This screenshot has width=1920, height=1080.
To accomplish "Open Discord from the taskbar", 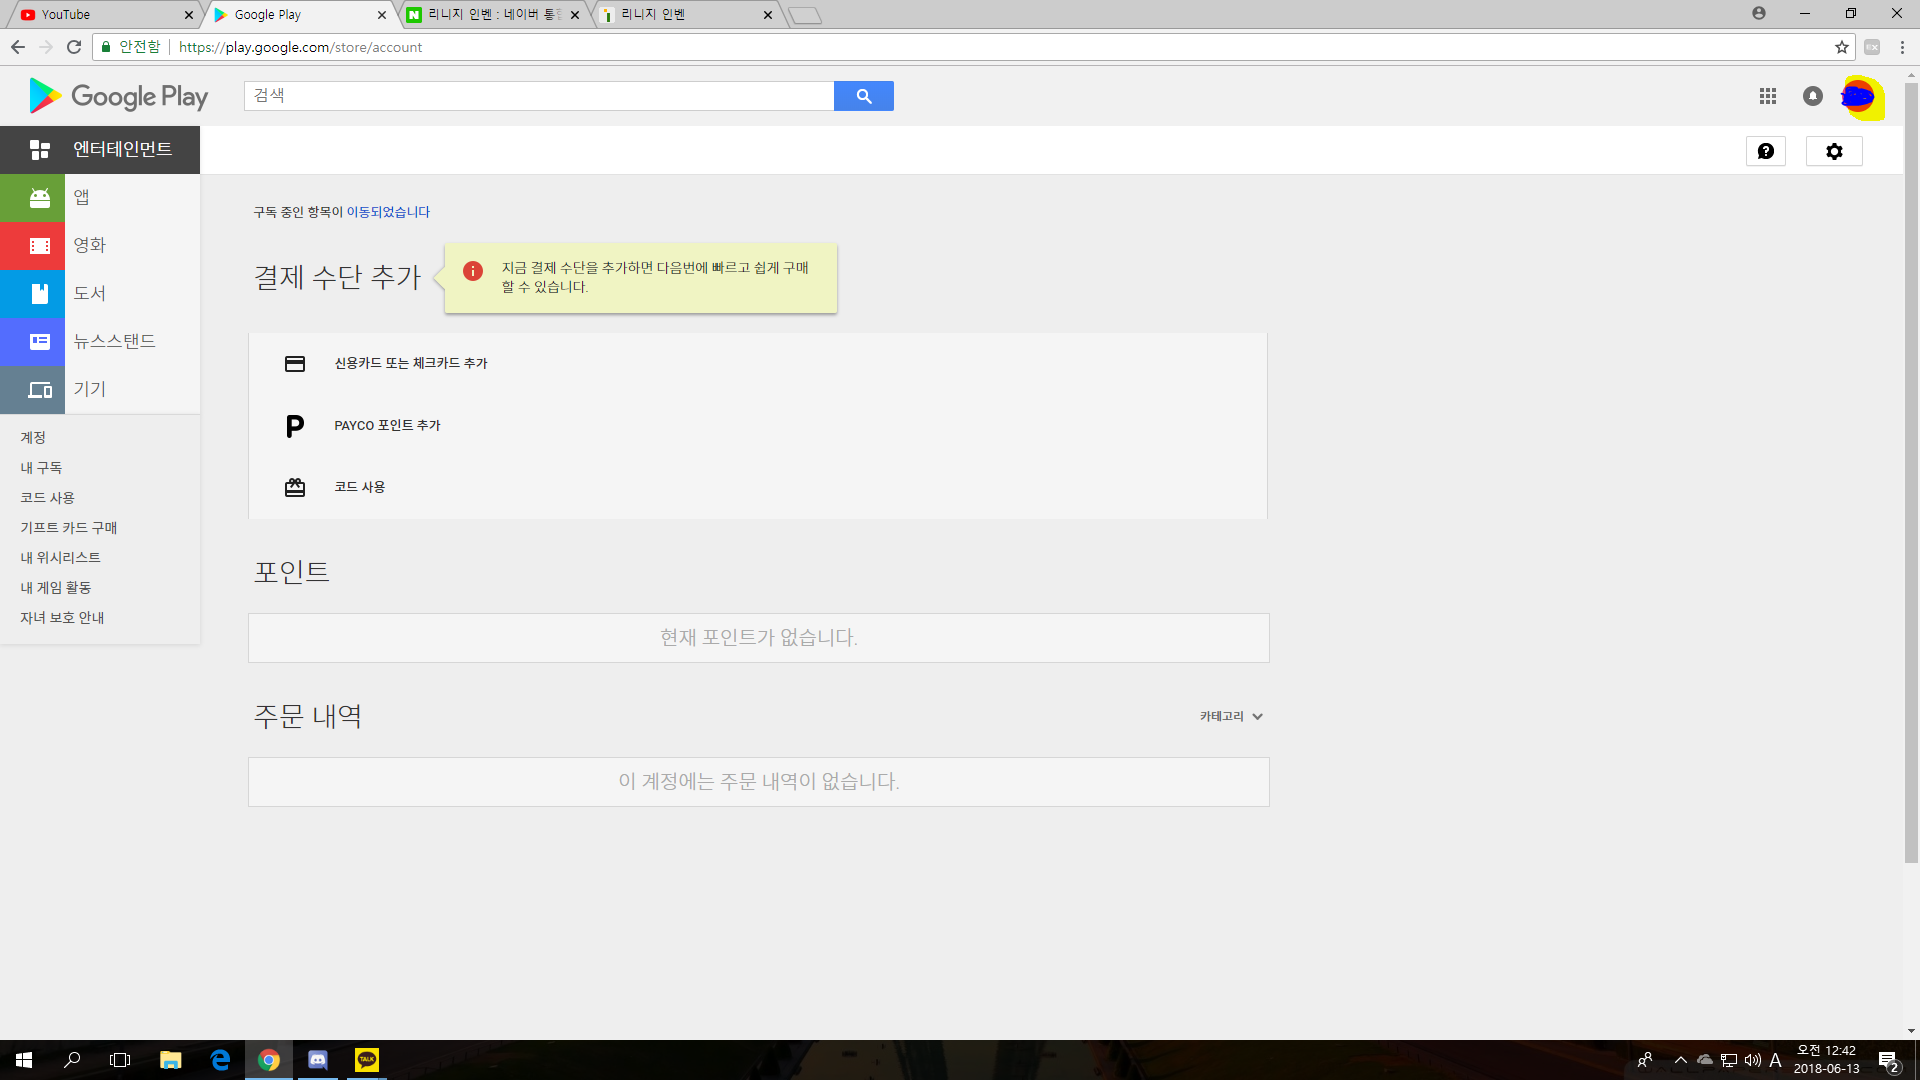I will [318, 1060].
